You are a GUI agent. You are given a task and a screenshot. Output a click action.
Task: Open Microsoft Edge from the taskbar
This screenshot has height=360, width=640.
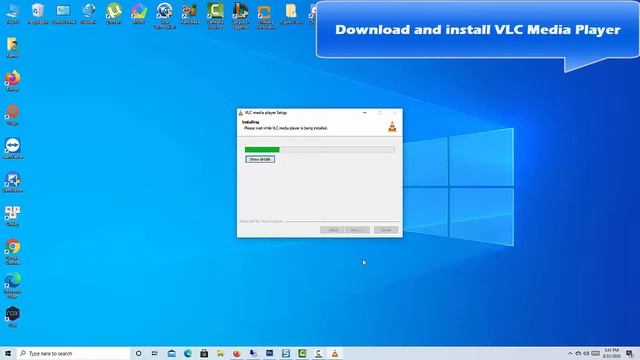coord(188,353)
